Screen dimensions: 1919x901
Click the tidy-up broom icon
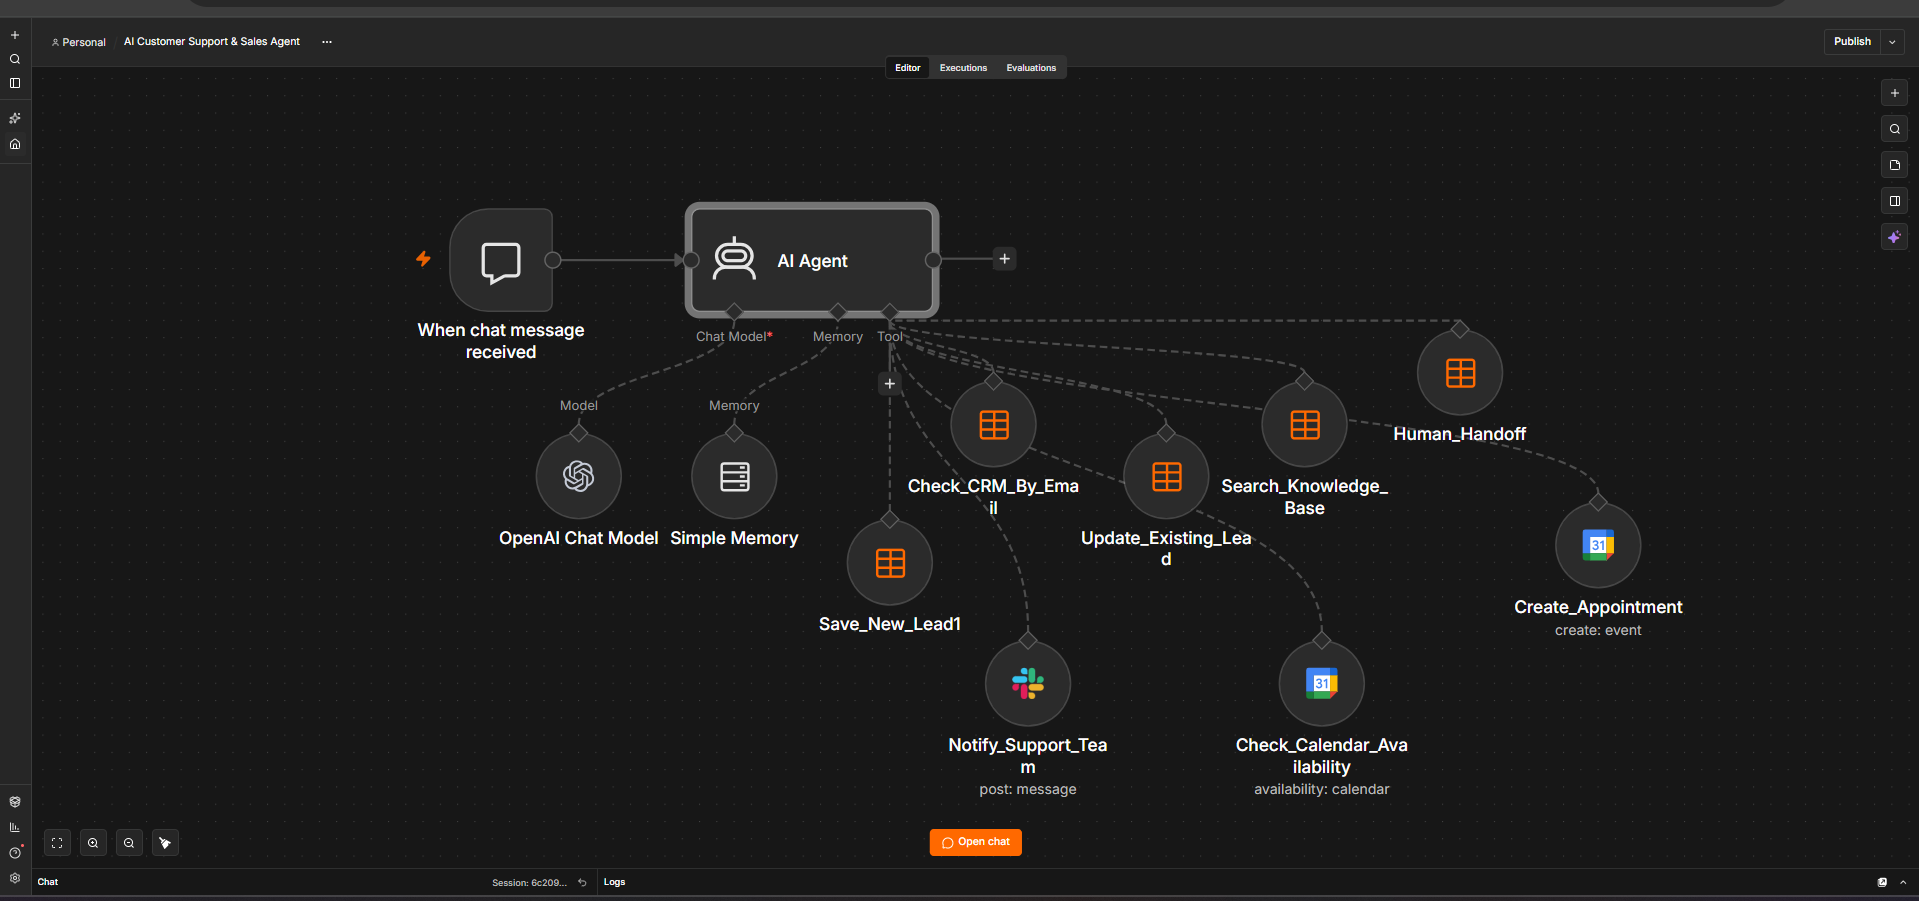(165, 843)
